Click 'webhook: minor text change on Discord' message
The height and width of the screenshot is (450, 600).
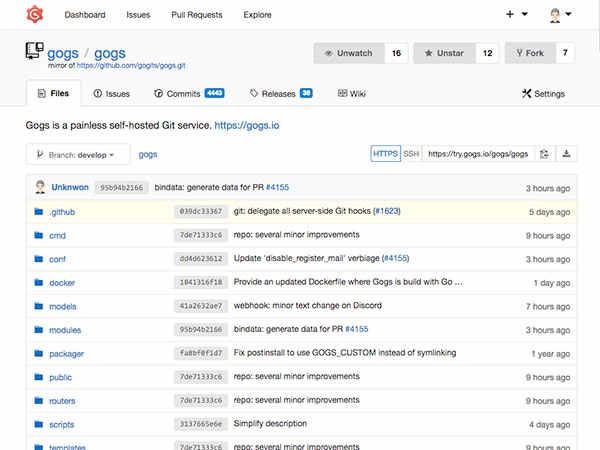click(308, 306)
